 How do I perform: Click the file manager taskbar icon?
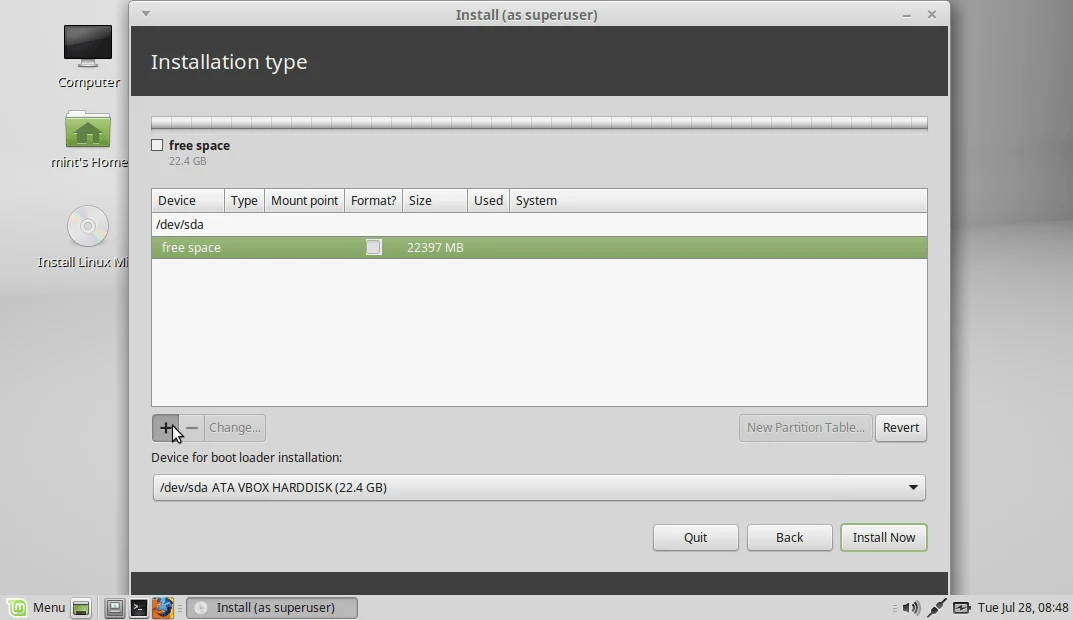point(114,607)
